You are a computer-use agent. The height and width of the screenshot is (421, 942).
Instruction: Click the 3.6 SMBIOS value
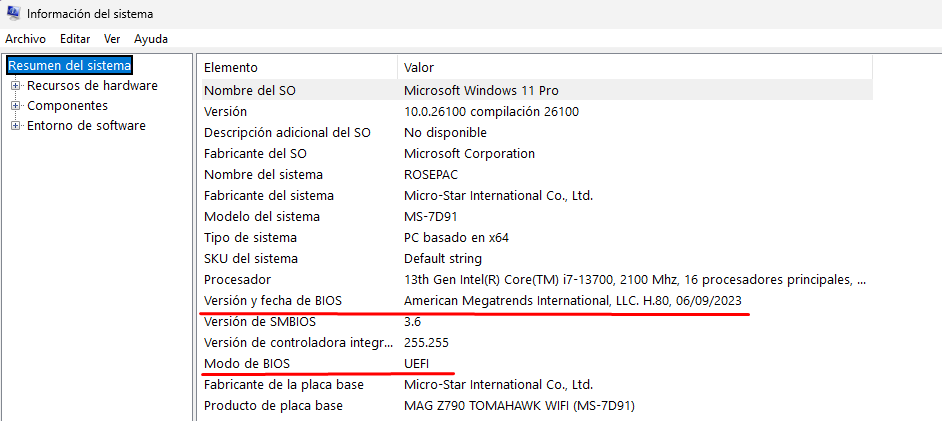[x=413, y=322]
